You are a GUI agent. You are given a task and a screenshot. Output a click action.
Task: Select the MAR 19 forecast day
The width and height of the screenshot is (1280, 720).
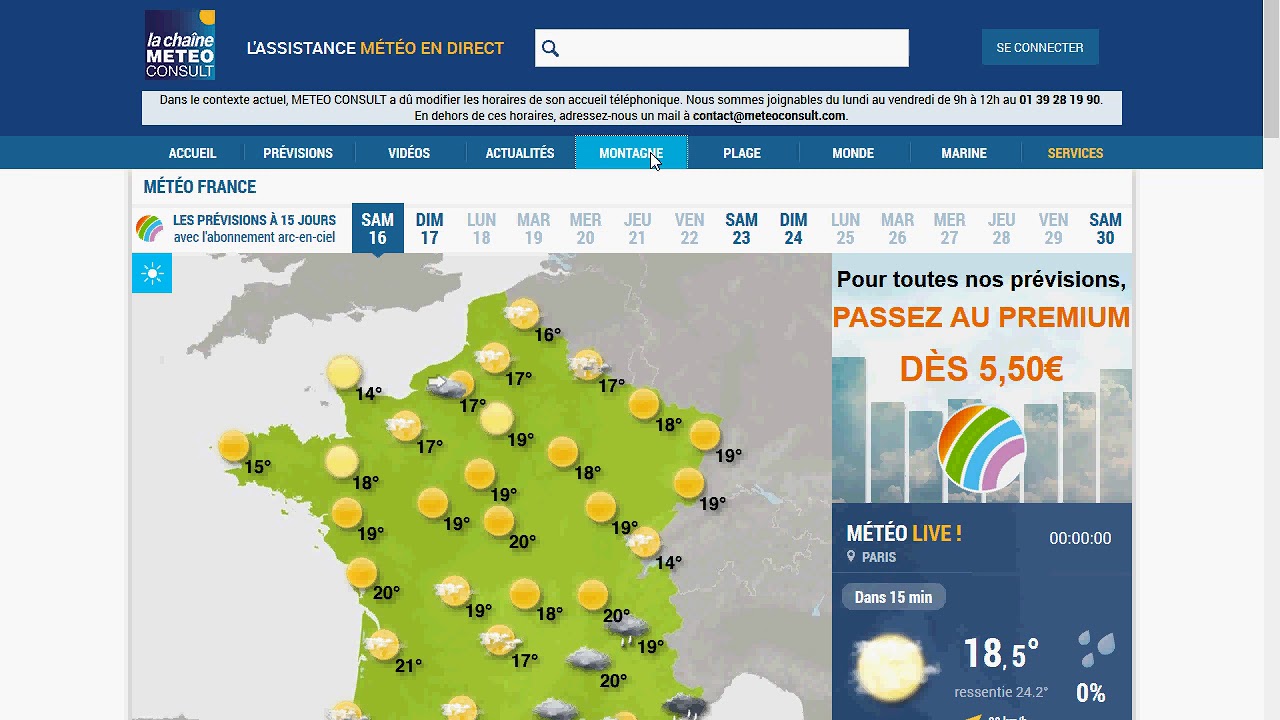click(534, 228)
